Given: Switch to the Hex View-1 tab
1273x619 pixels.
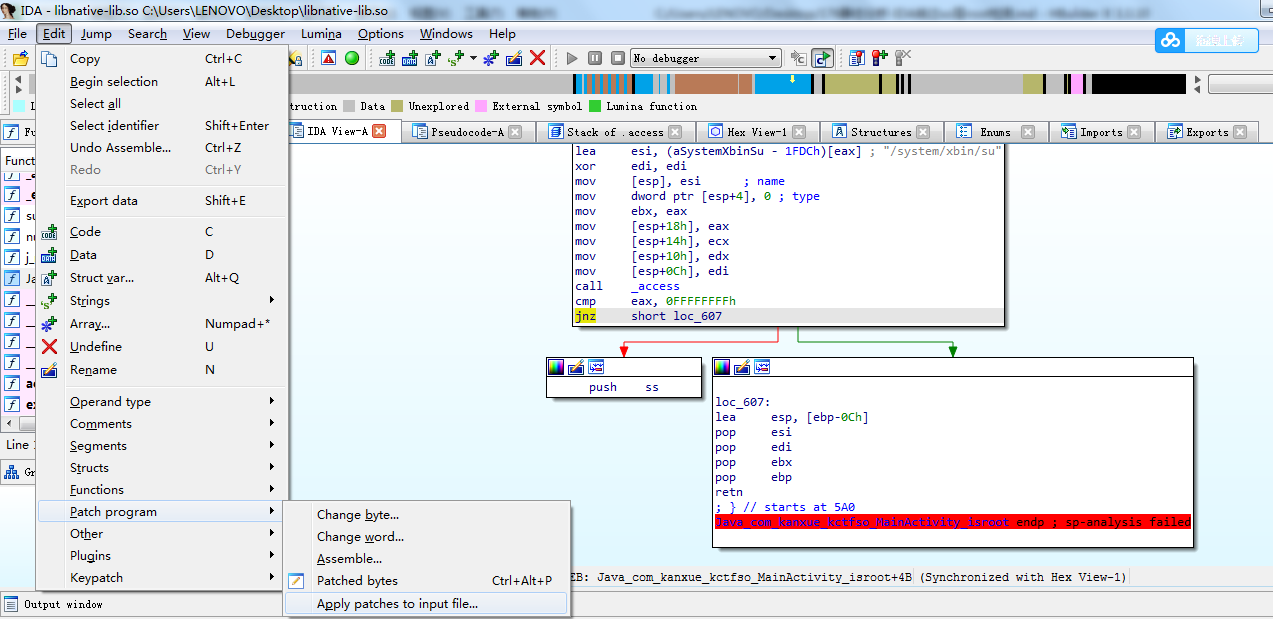Looking at the screenshot, I should pyautogui.click(x=757, y=131).
